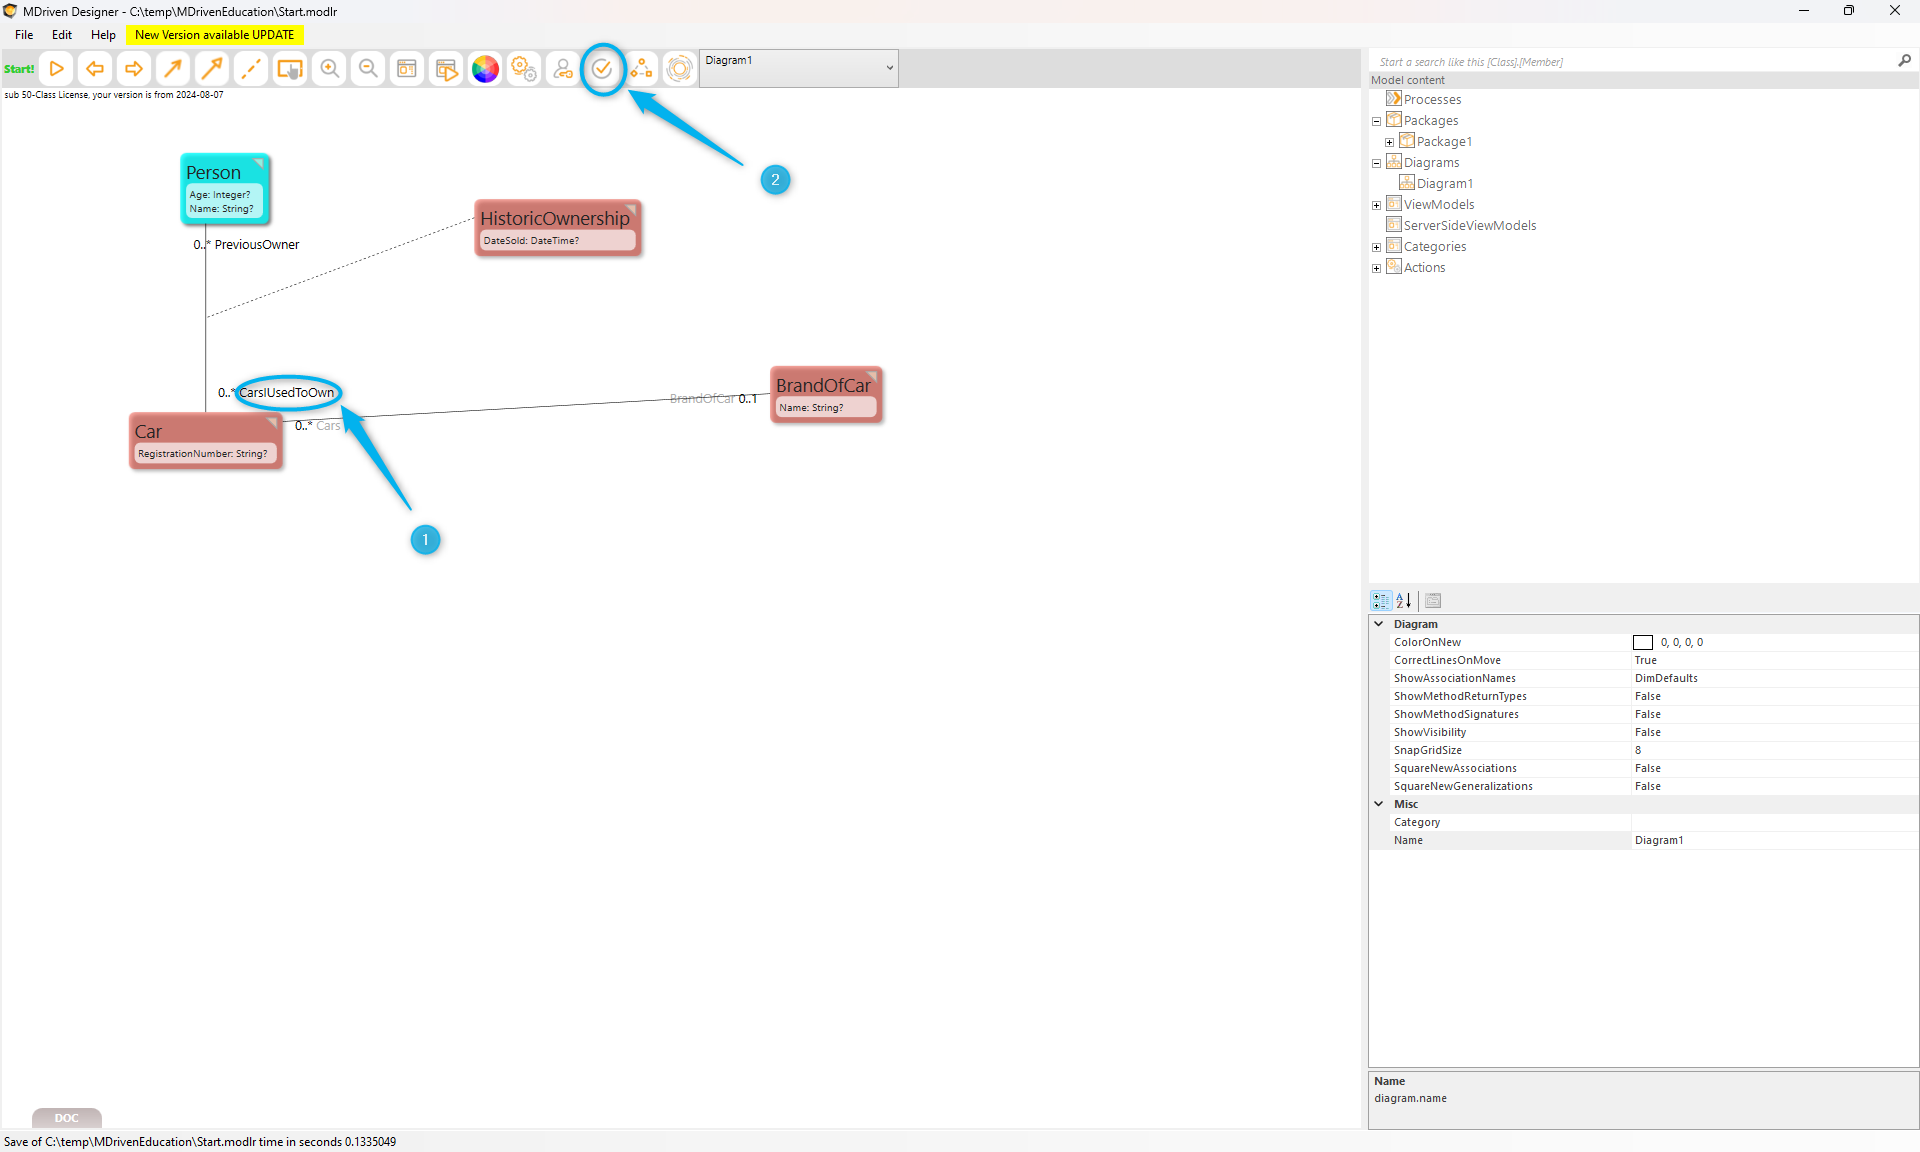Click the zoom in magnifier icon
Image resolution: width=1920 pixels, height=1152 pixels.
pos(329,69)
